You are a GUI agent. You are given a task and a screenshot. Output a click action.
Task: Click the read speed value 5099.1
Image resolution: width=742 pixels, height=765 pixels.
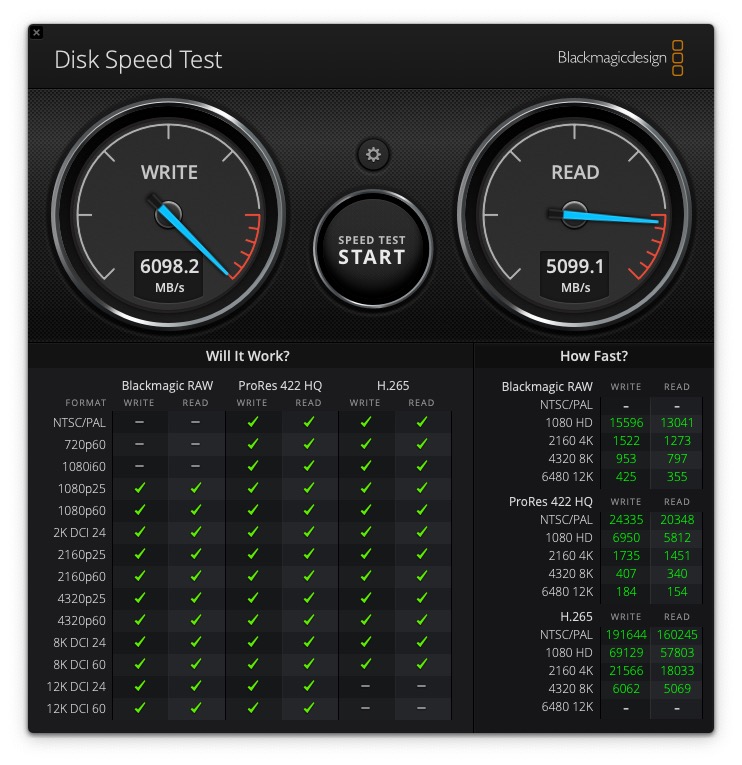pyautogui.click(x=575, y=266)
